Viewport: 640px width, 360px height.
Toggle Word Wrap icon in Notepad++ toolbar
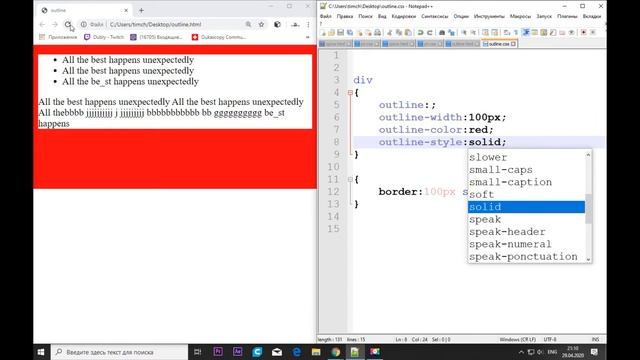[x=507, y=32]
